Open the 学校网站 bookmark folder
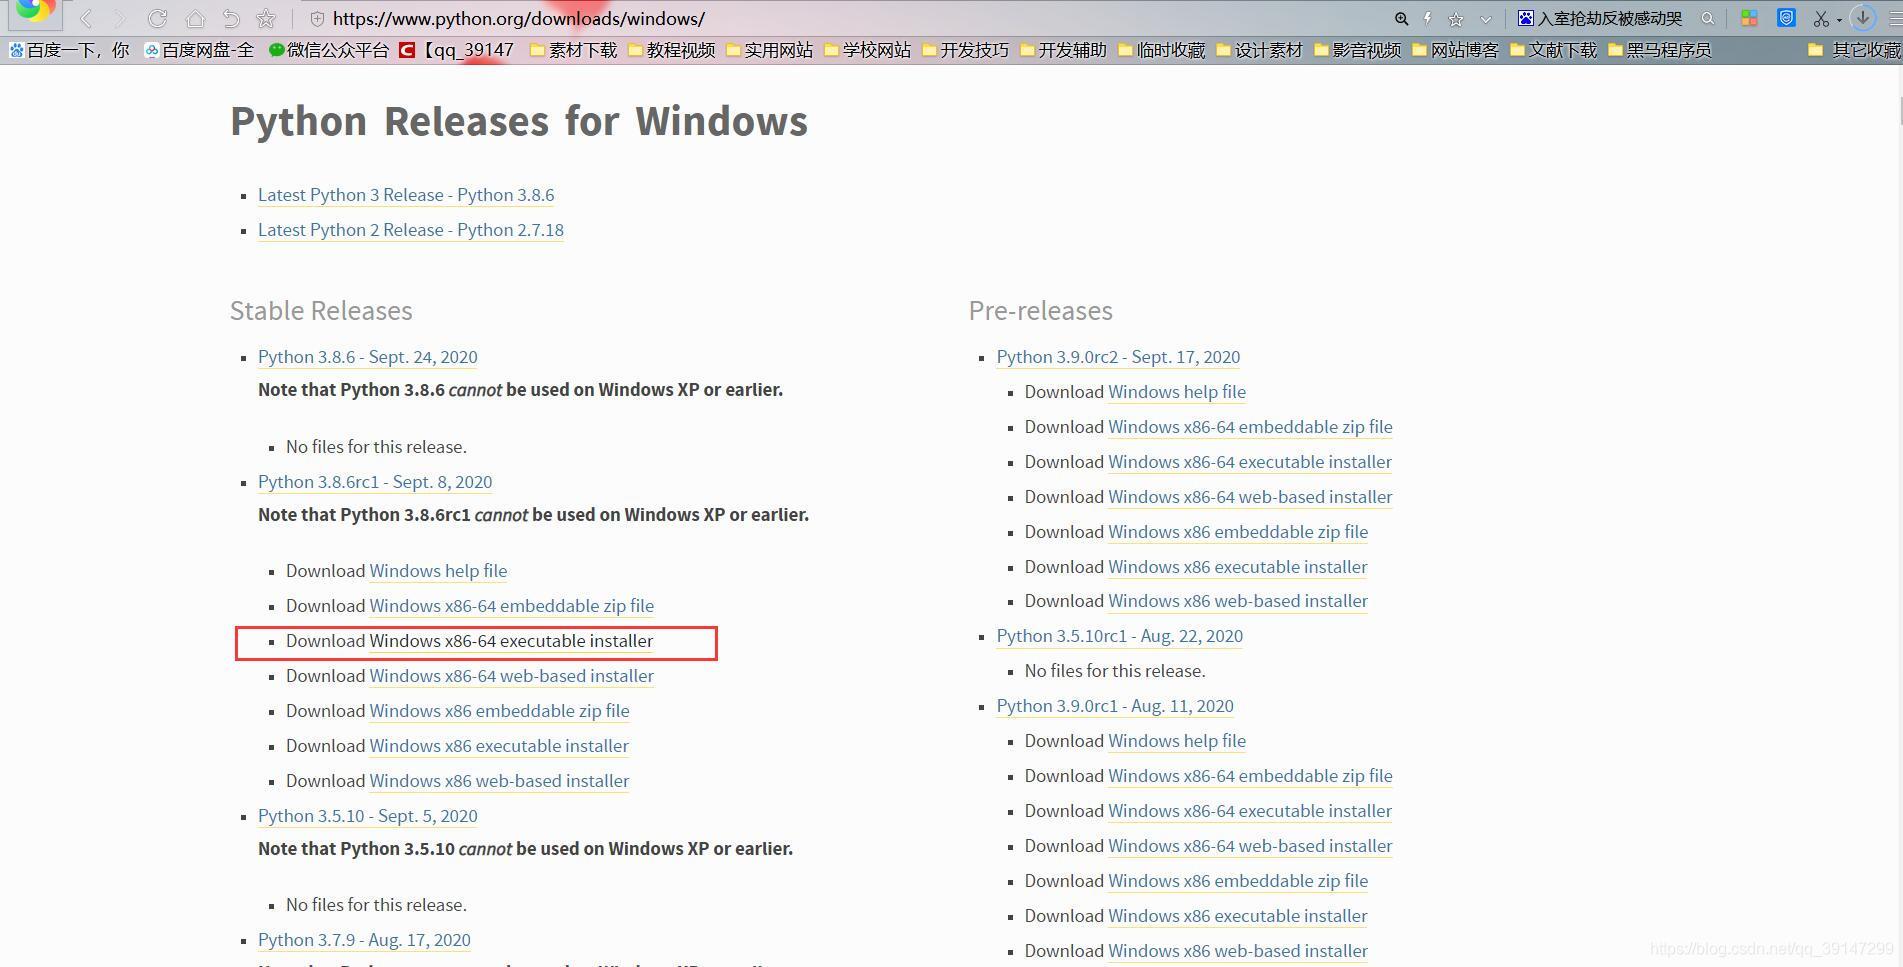The height and width of the screenshot is (967, 1903). point(867,50)
